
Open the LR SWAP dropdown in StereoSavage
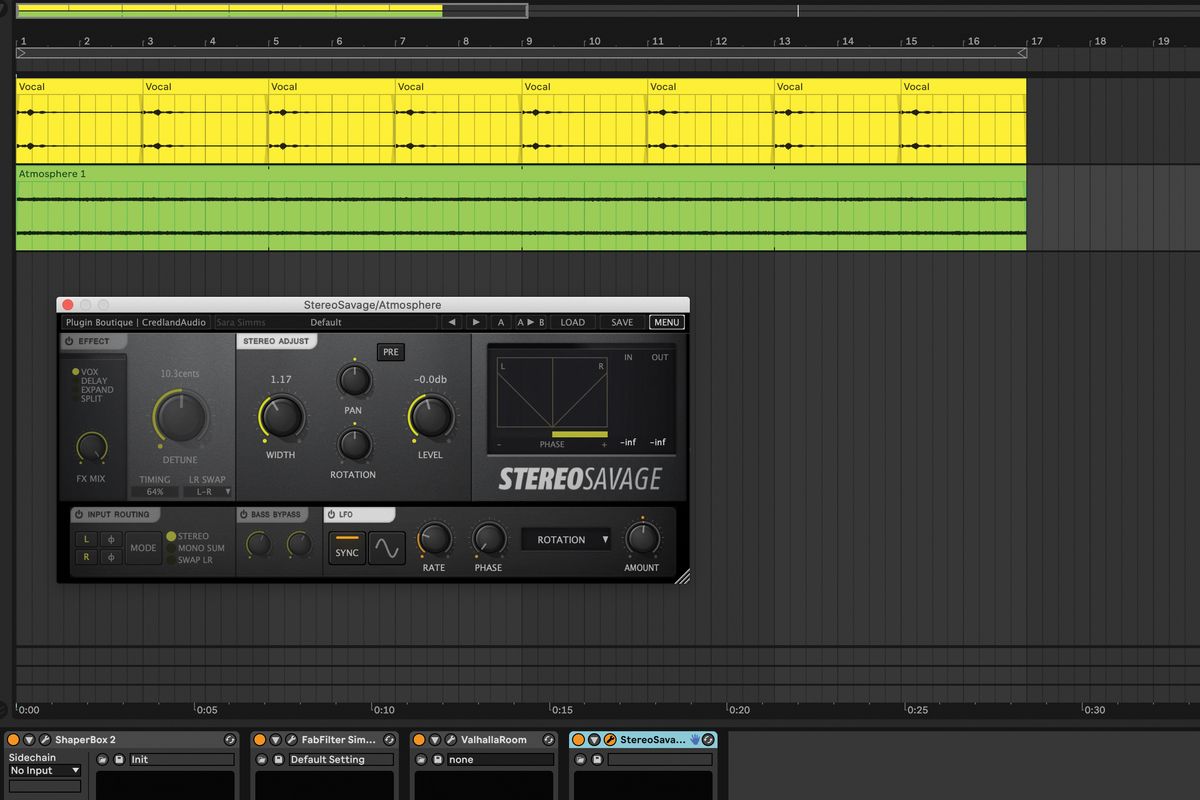(x=209, y=491)
